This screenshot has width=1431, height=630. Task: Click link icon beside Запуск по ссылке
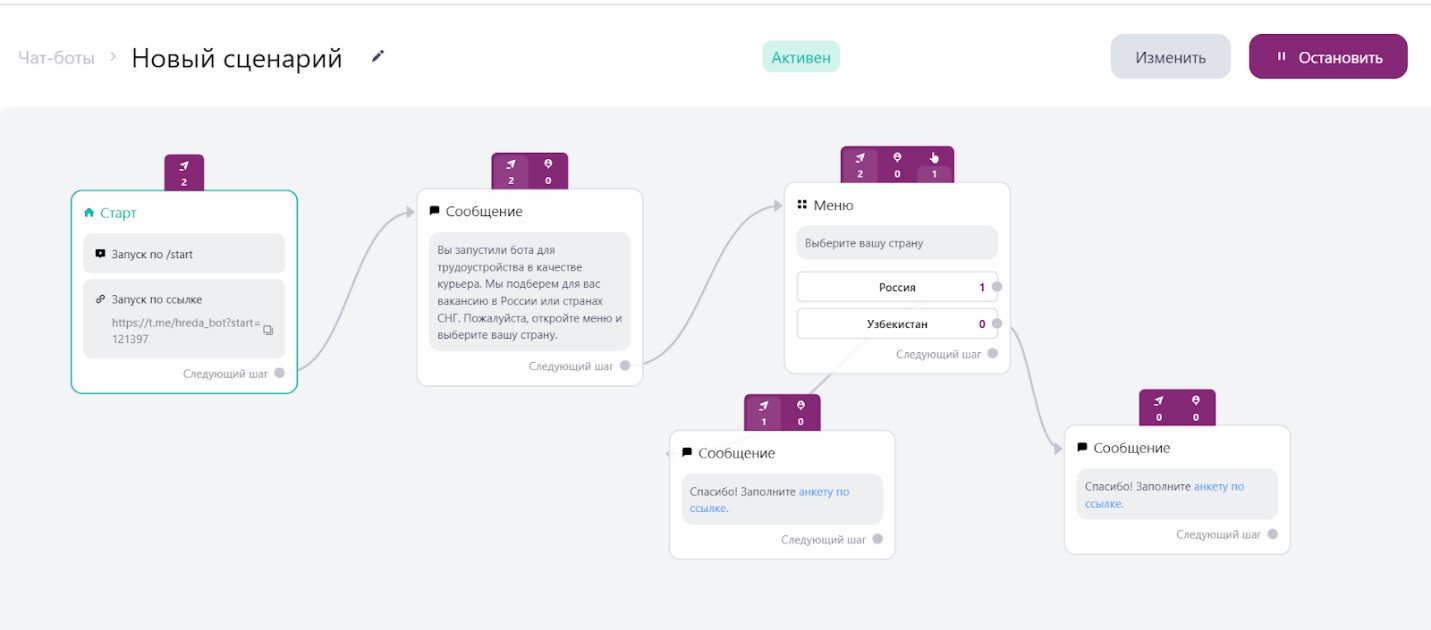[100, 299]
